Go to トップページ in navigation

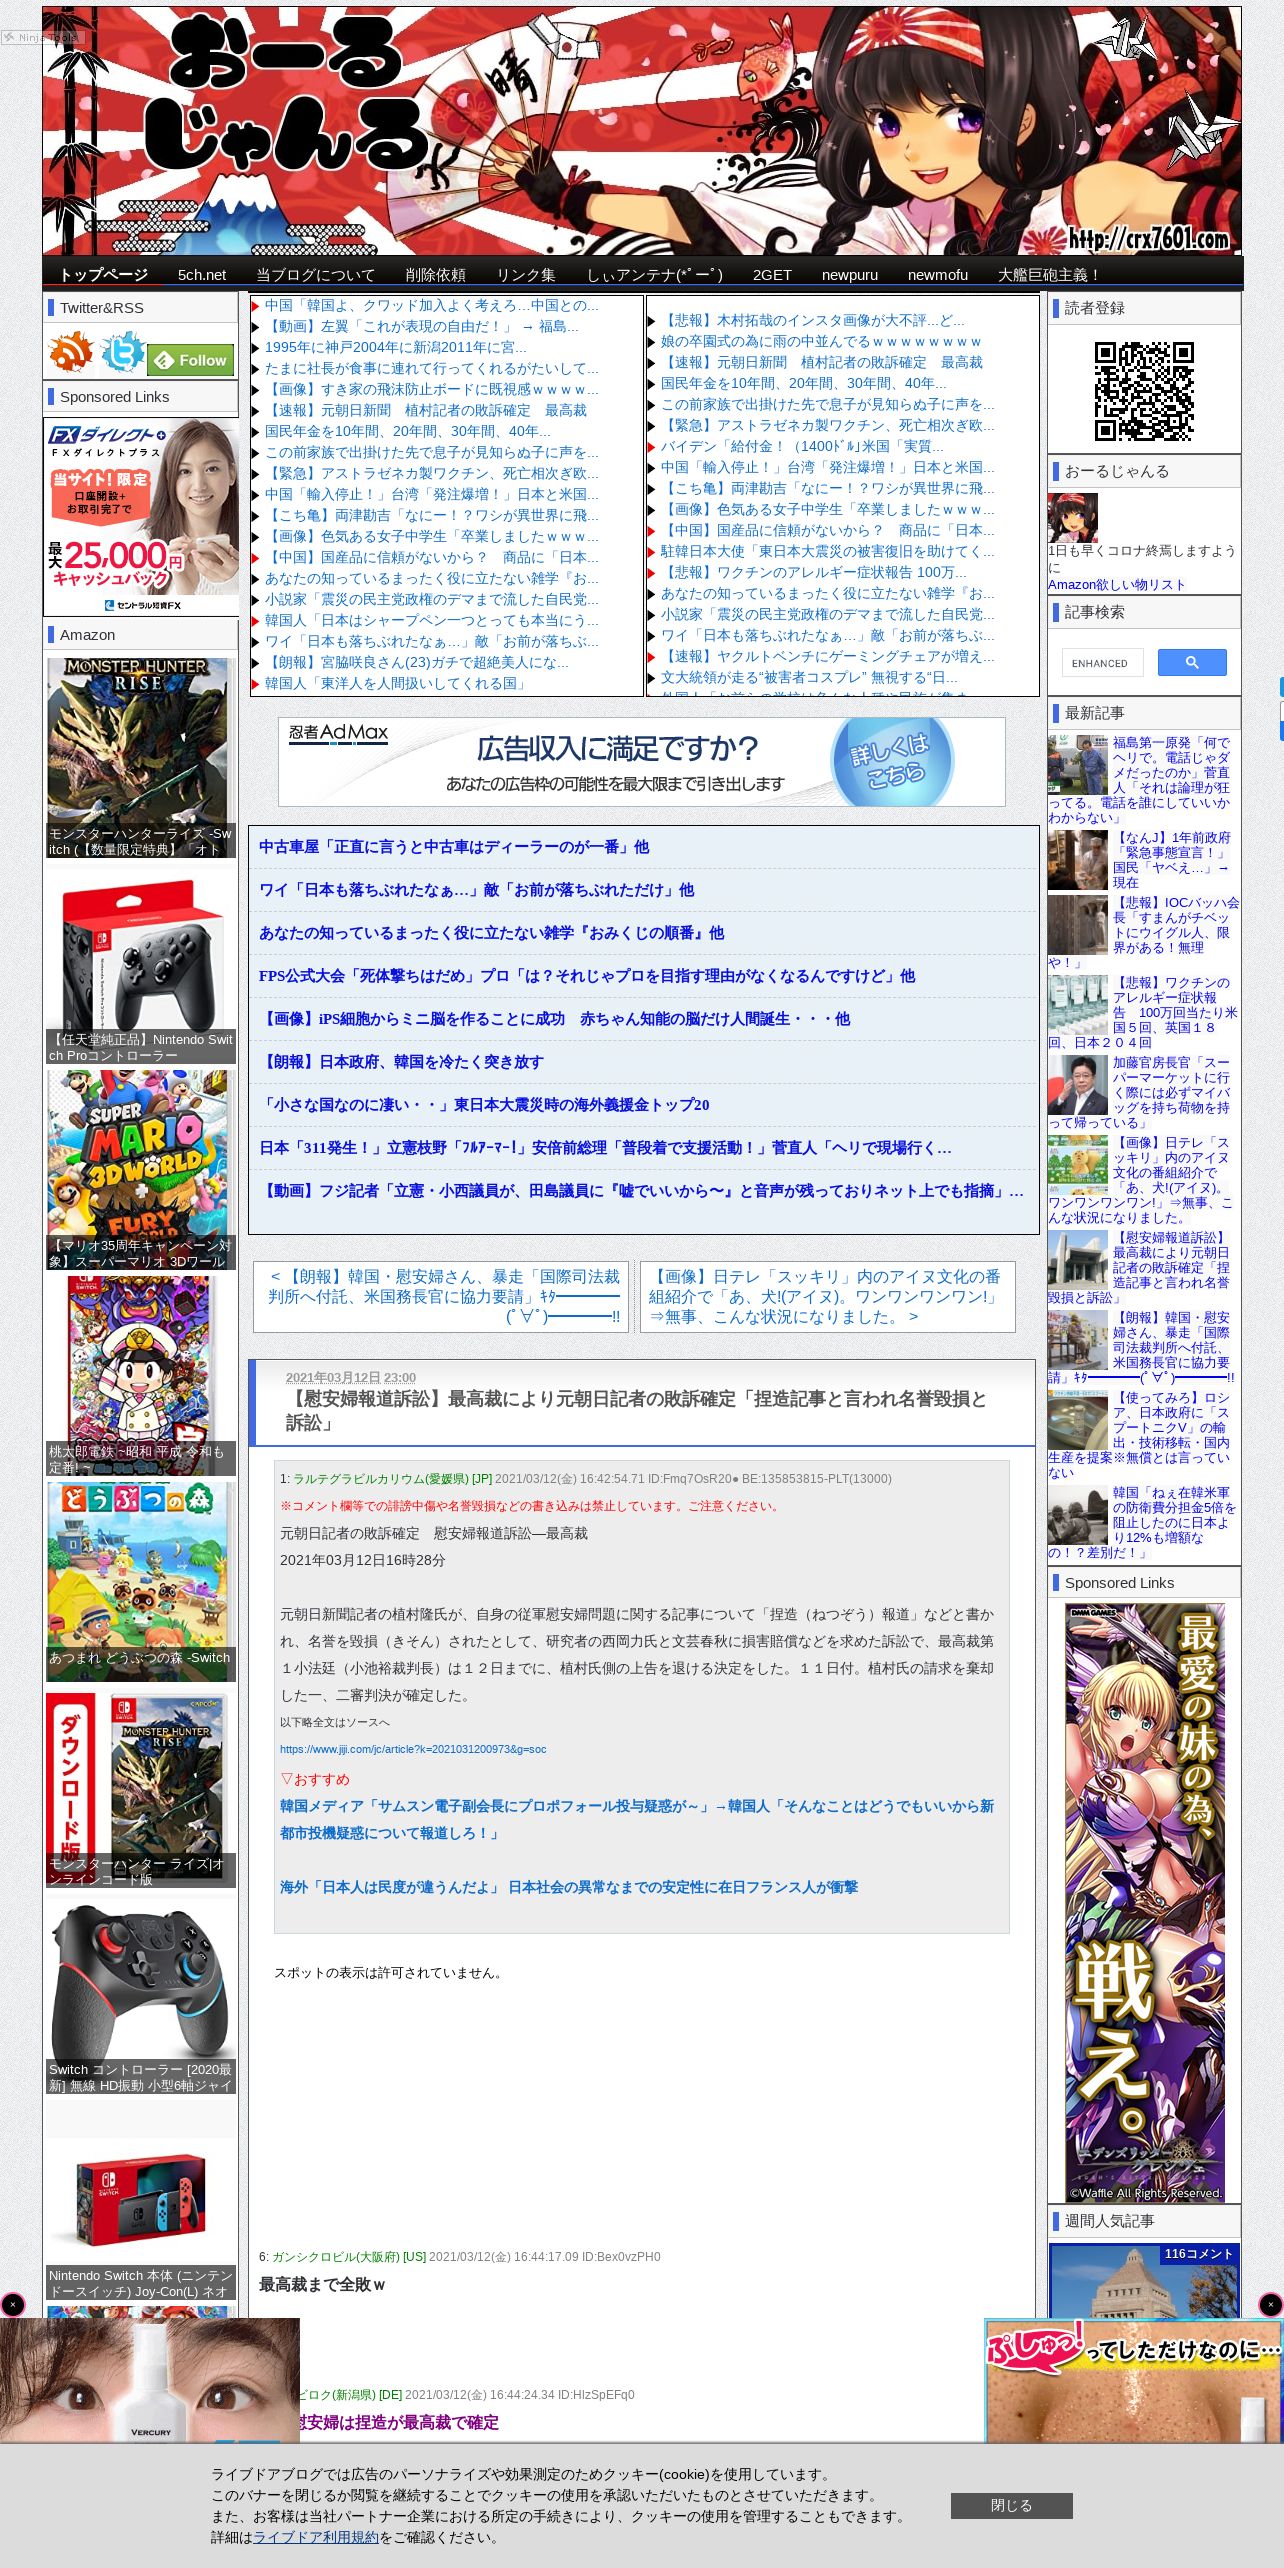coord(103,275)
